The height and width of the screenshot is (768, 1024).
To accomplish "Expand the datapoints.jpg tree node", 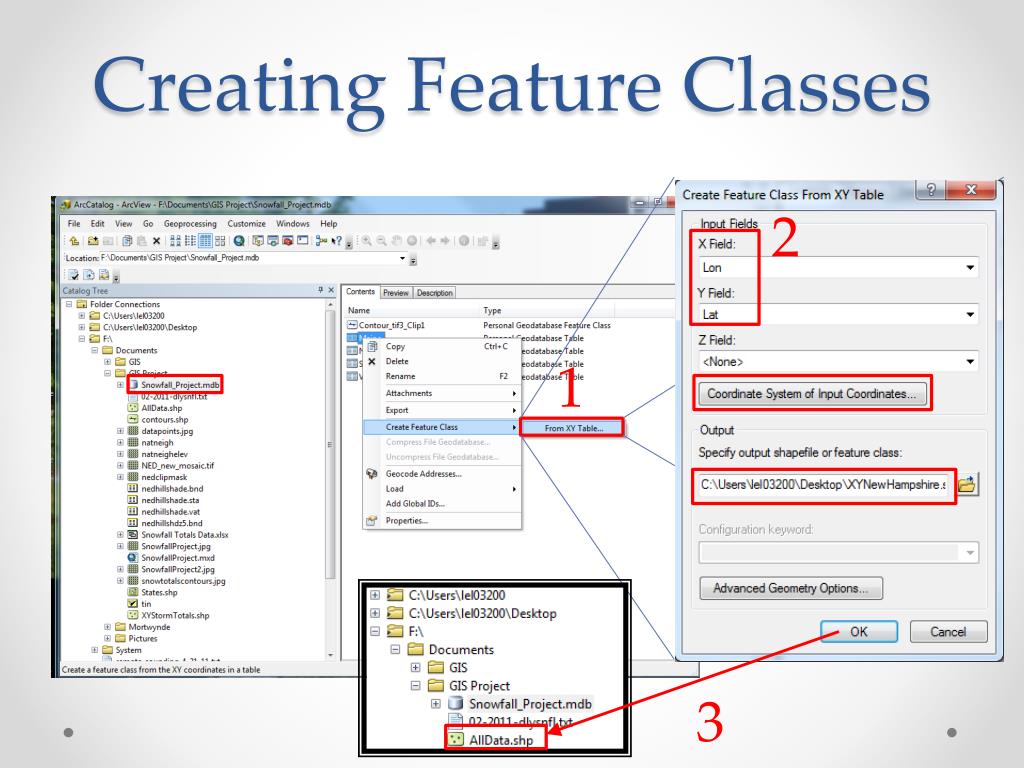I will pos(120,431).
